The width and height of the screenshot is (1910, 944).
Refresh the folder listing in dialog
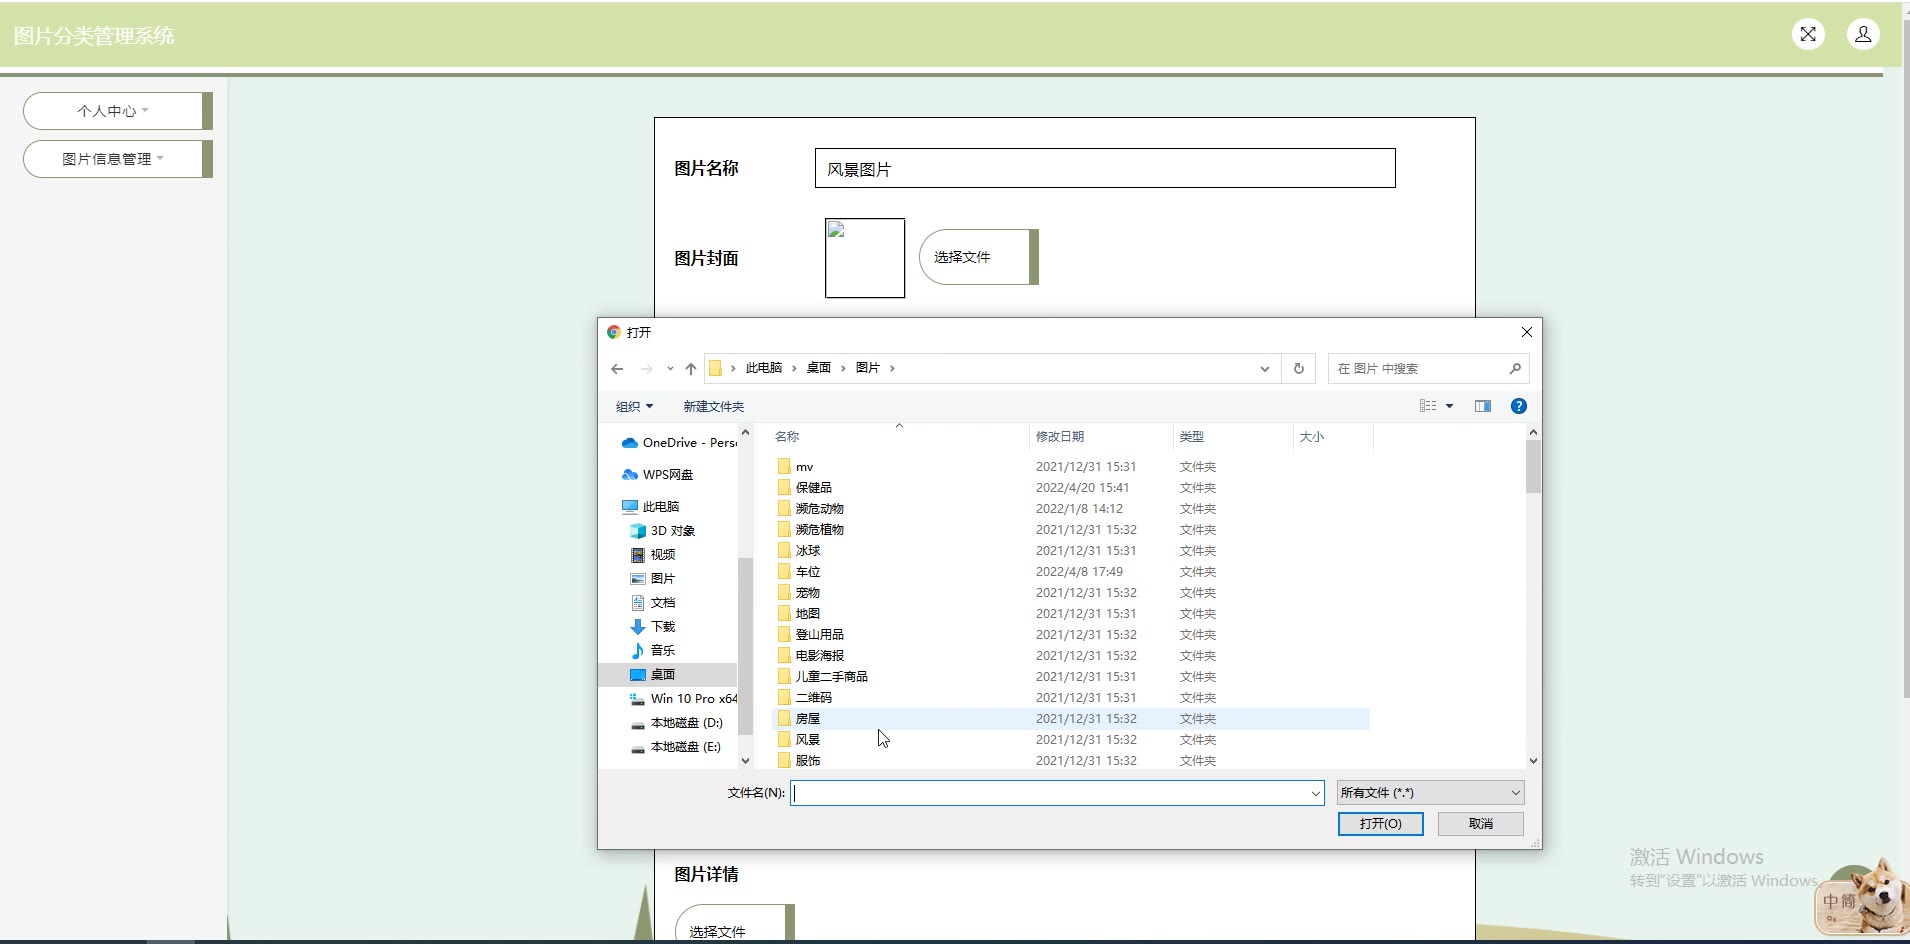1299,369
